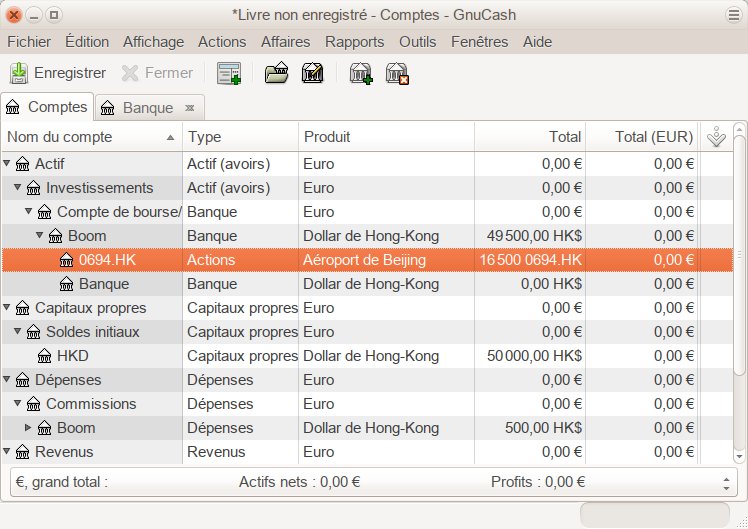This screenshot has height=529, width=748.
Task: Expand the Boom account under Commissions
Action: coord(28,428)
